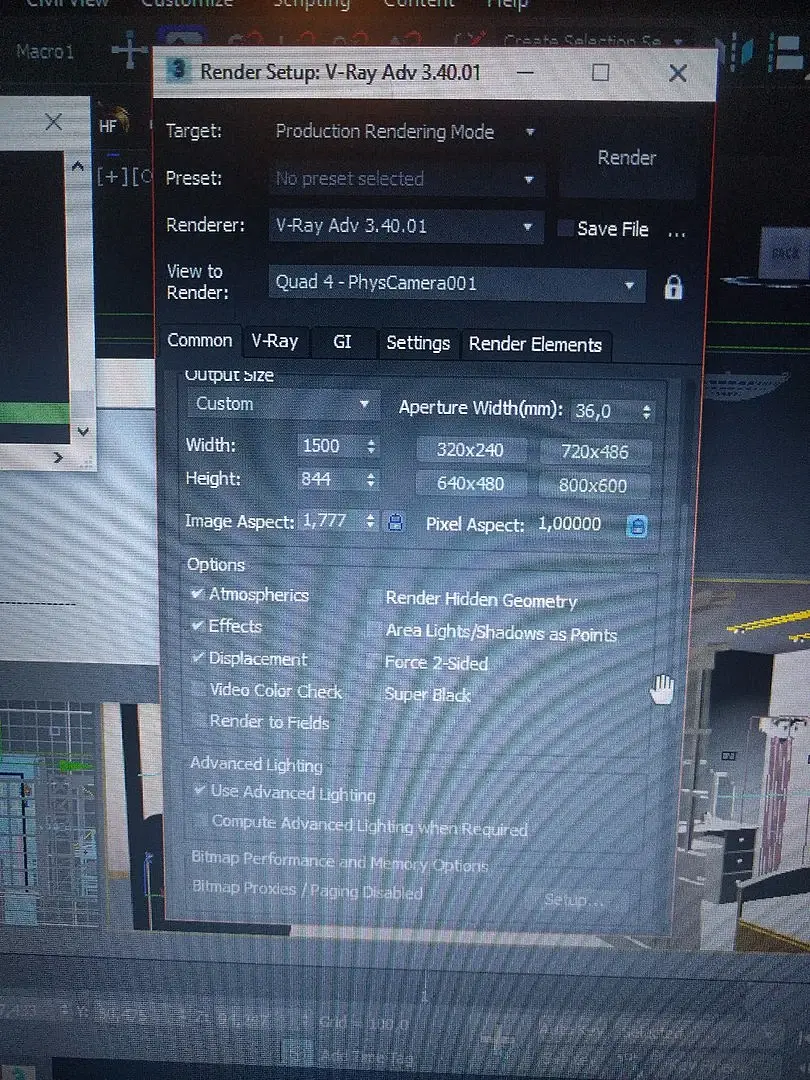Click the Render button

click(627, 158)
